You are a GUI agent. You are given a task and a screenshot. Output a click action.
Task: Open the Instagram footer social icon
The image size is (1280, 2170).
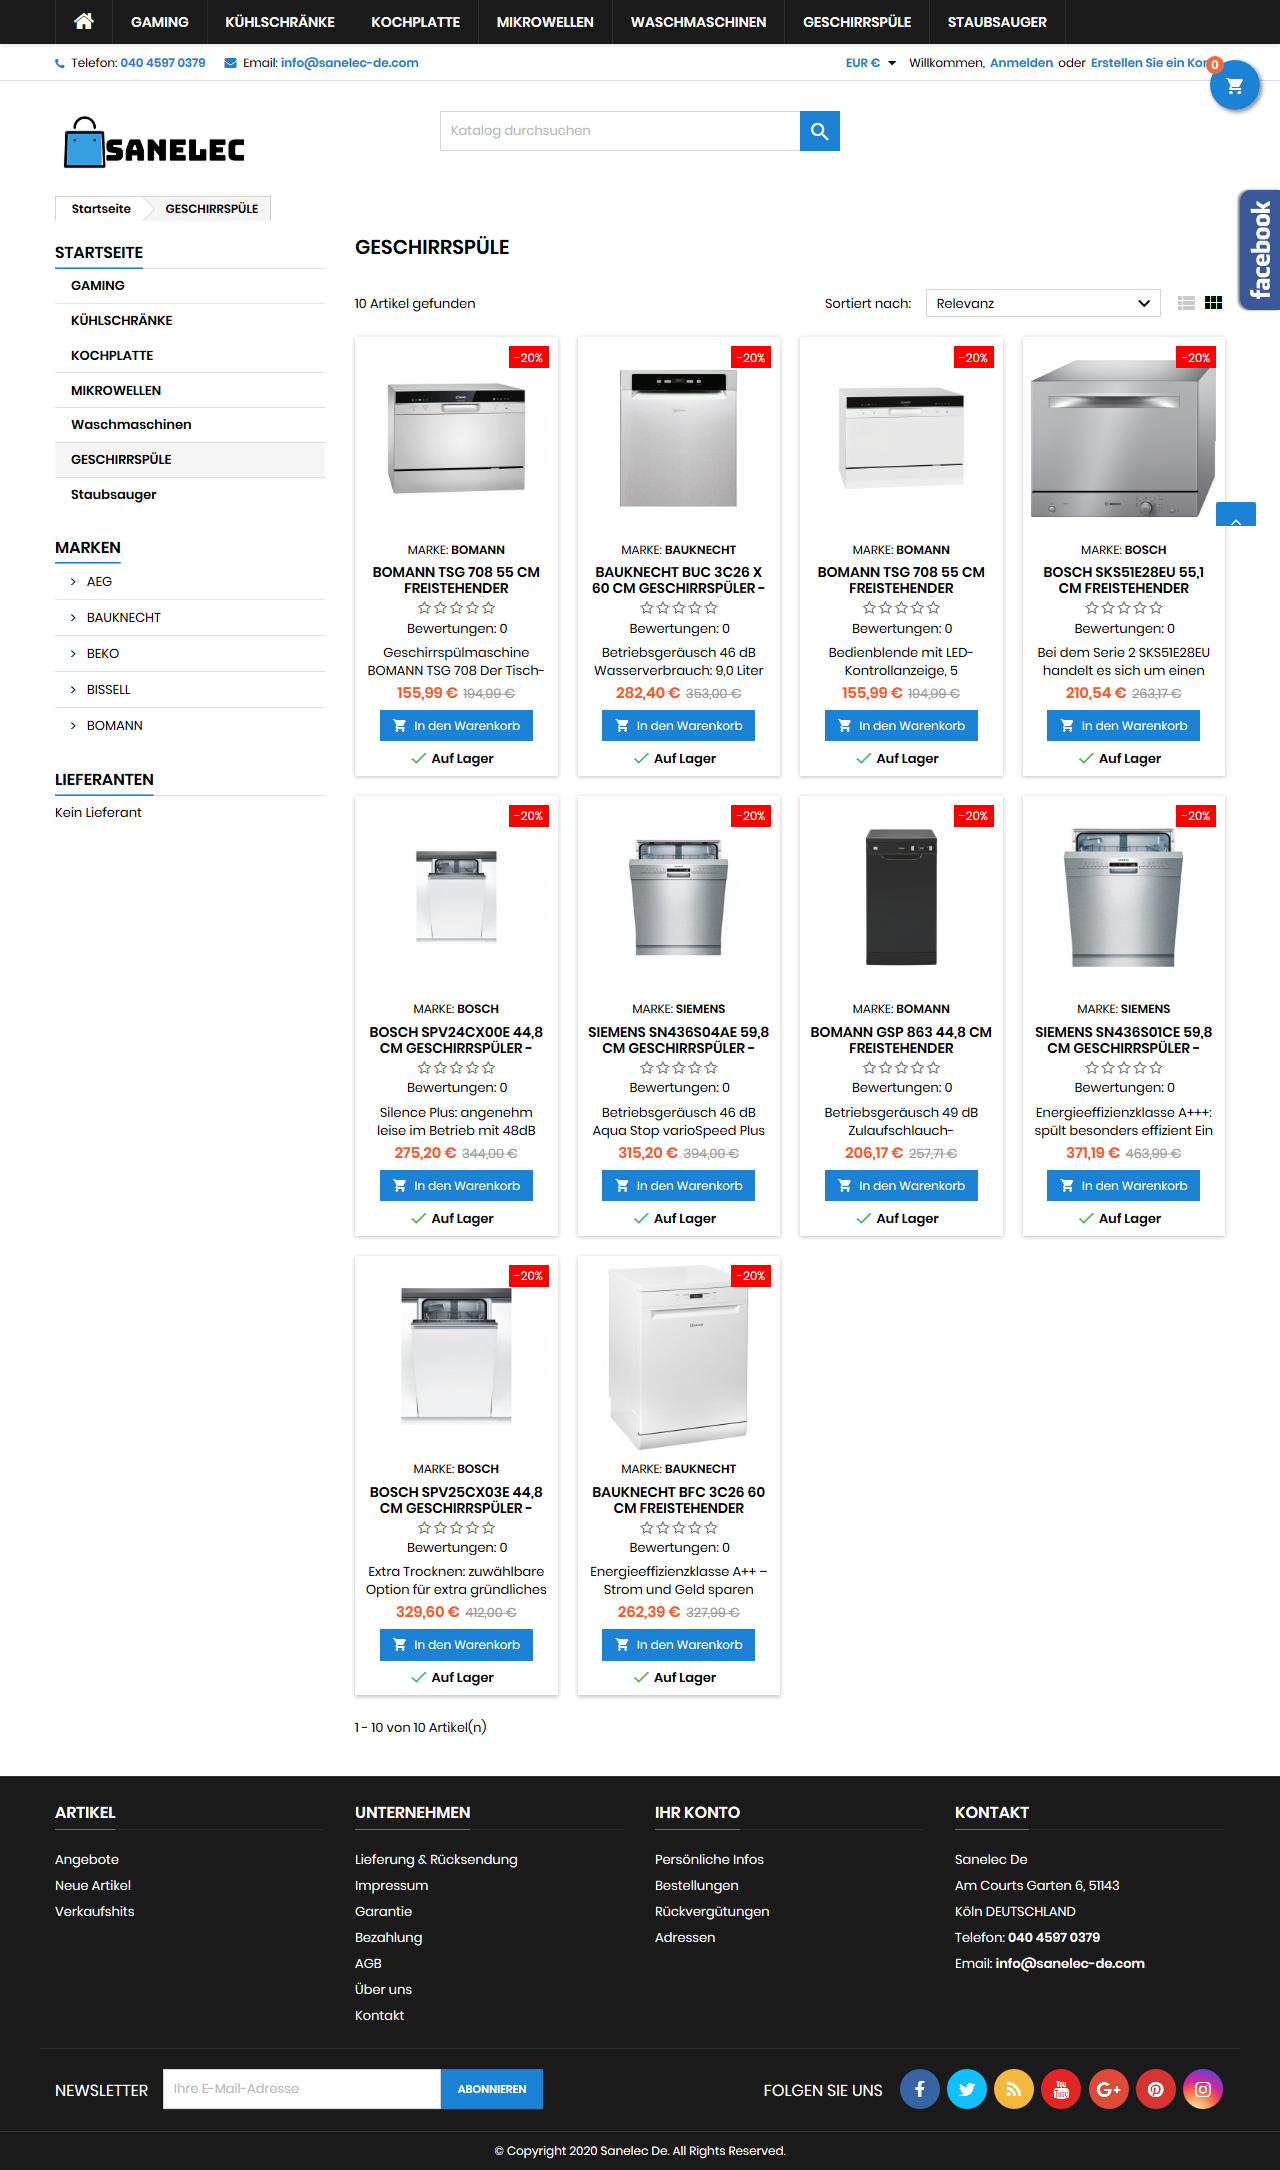click(1203, 2089)
